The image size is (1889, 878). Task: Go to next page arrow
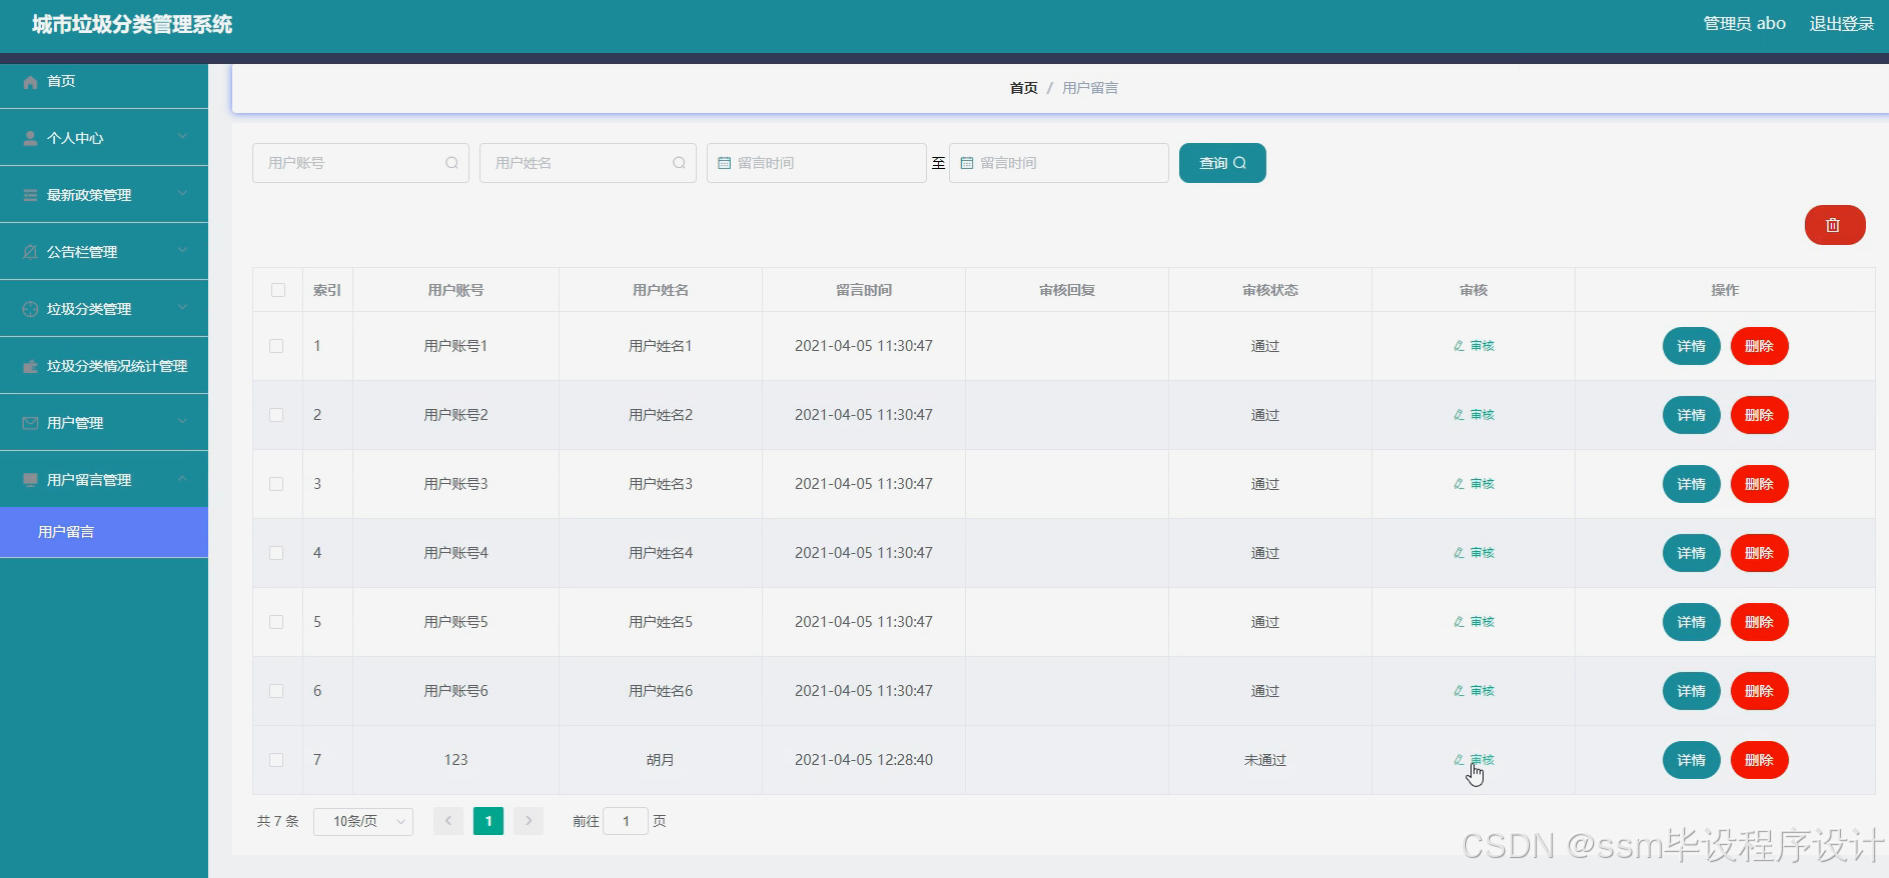(x=528, y=821)
